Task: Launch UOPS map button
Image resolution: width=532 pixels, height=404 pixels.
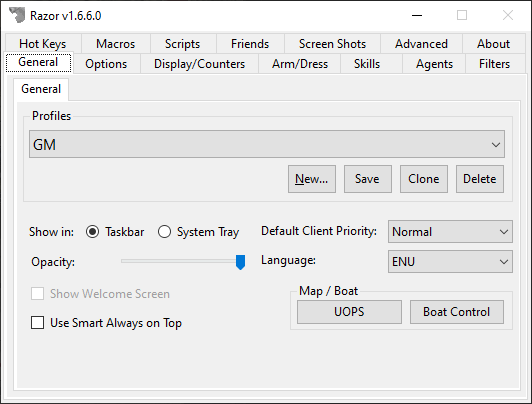Action: coord(349,312)
